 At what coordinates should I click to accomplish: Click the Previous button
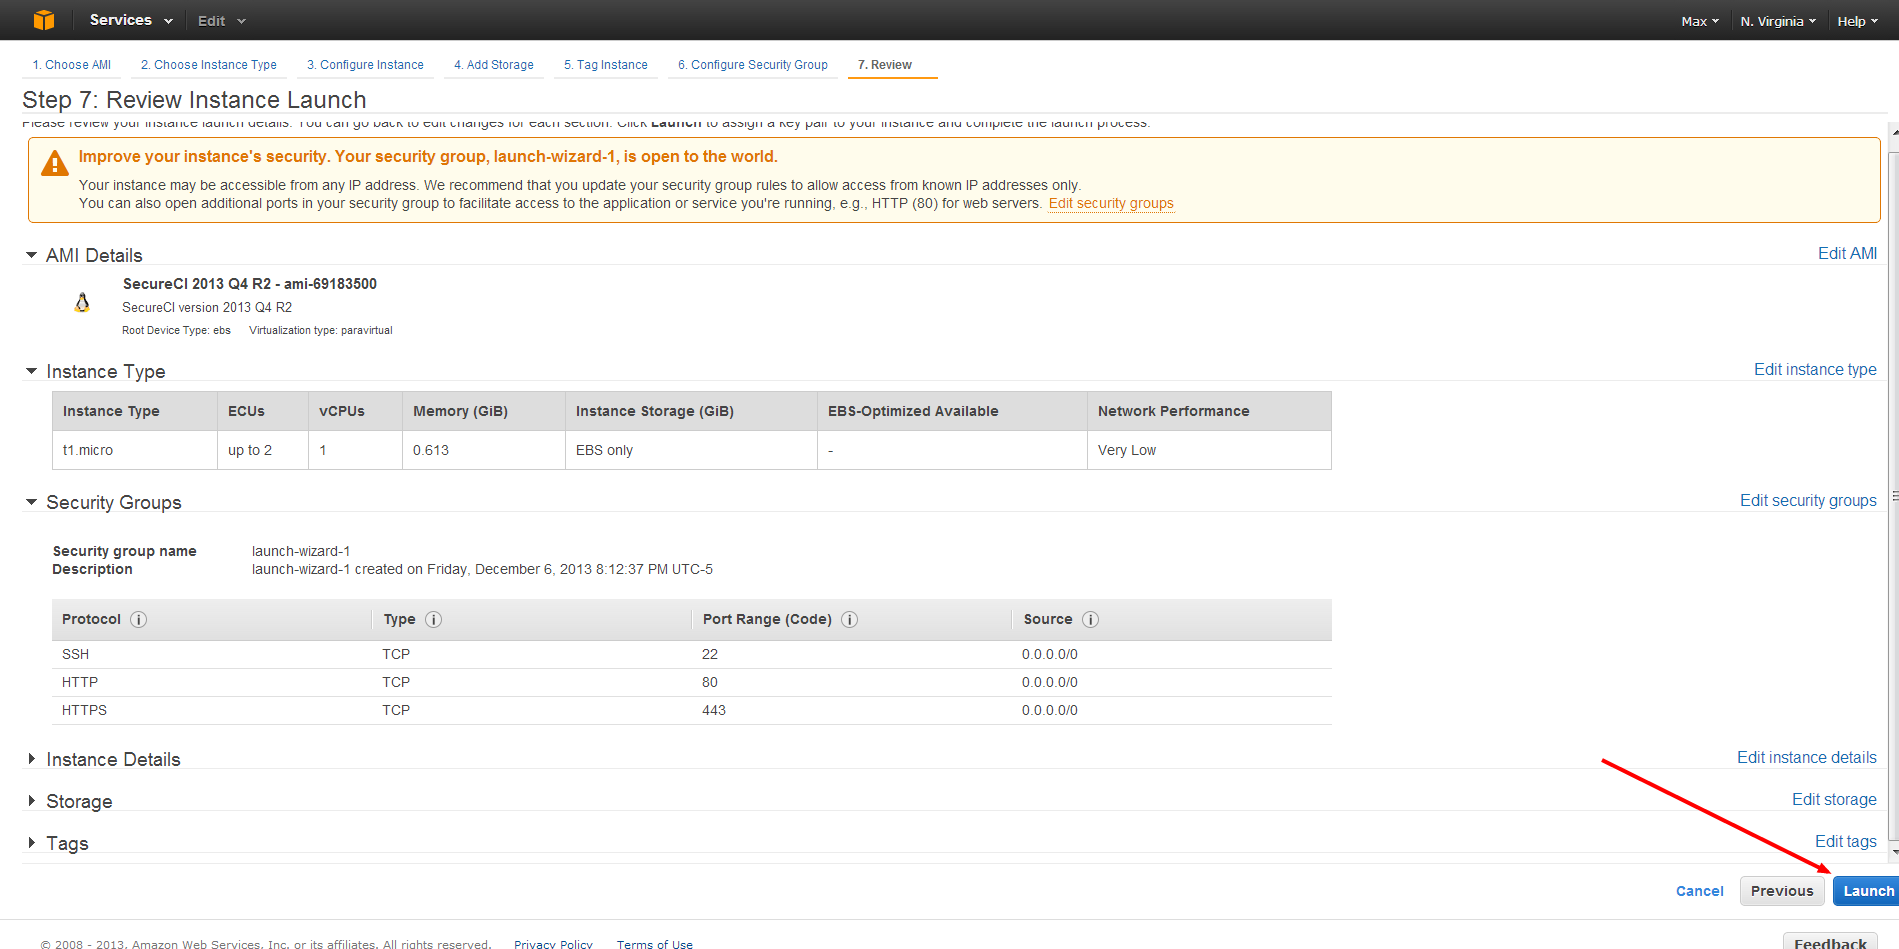point(1782,891)
